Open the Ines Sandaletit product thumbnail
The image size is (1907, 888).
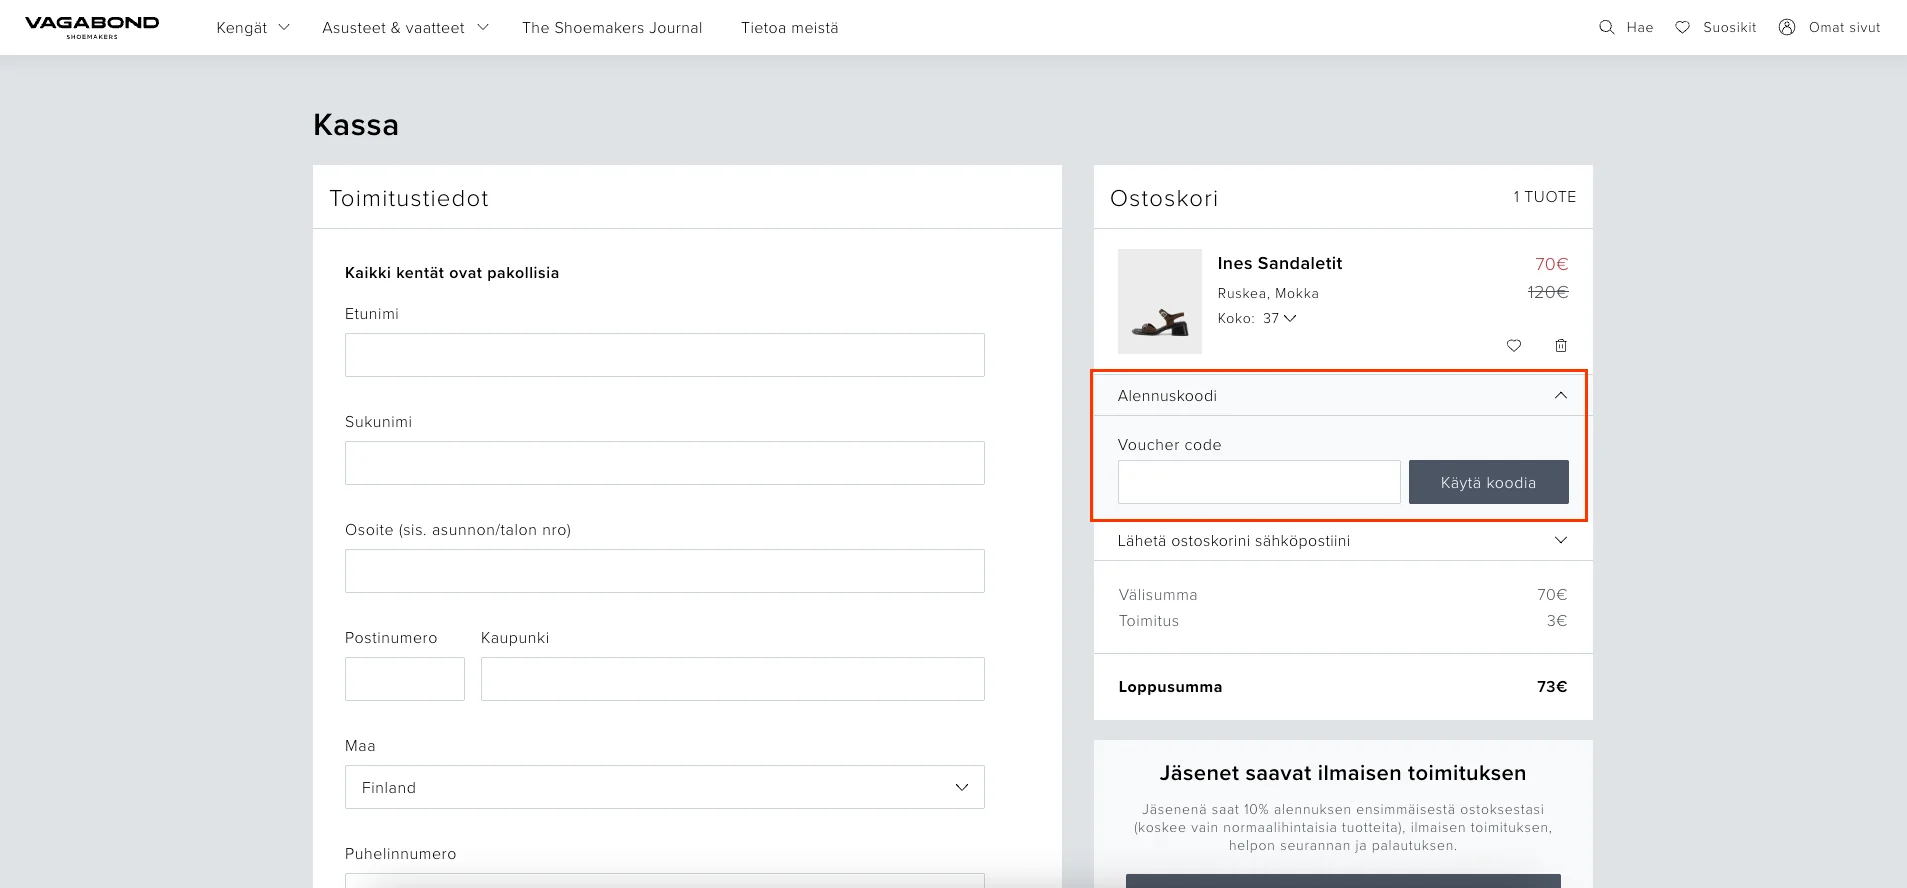pyautogui.click(x=1160, y=301)
